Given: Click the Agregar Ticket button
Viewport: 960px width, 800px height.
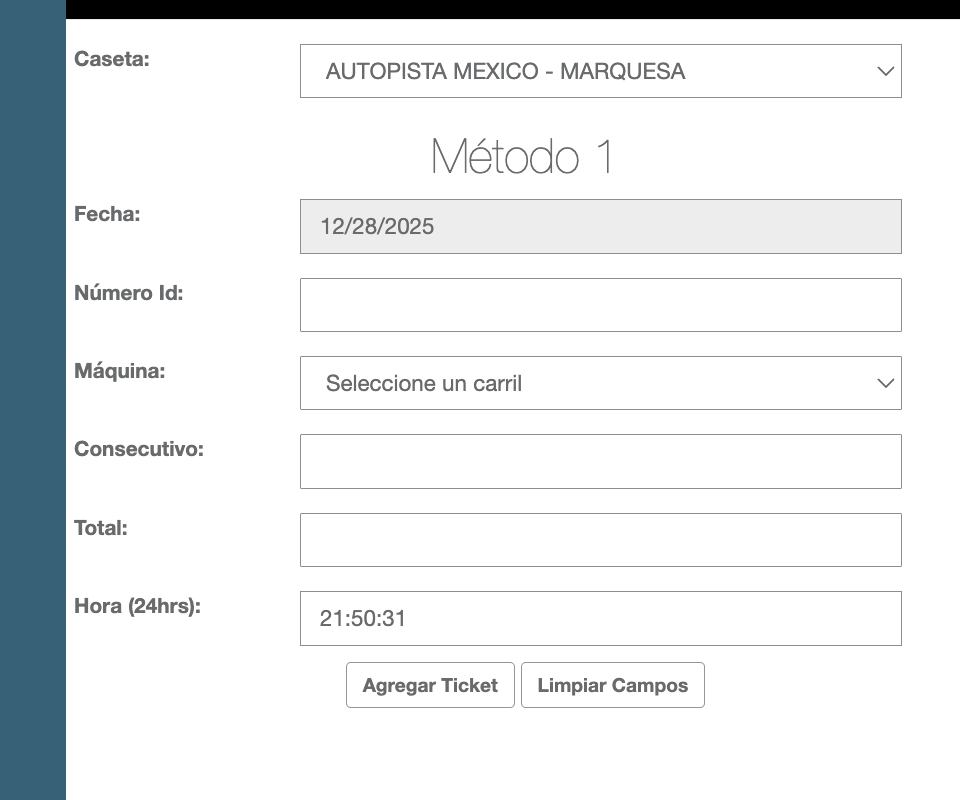Looking at the screenshot, I should (430, 685).
